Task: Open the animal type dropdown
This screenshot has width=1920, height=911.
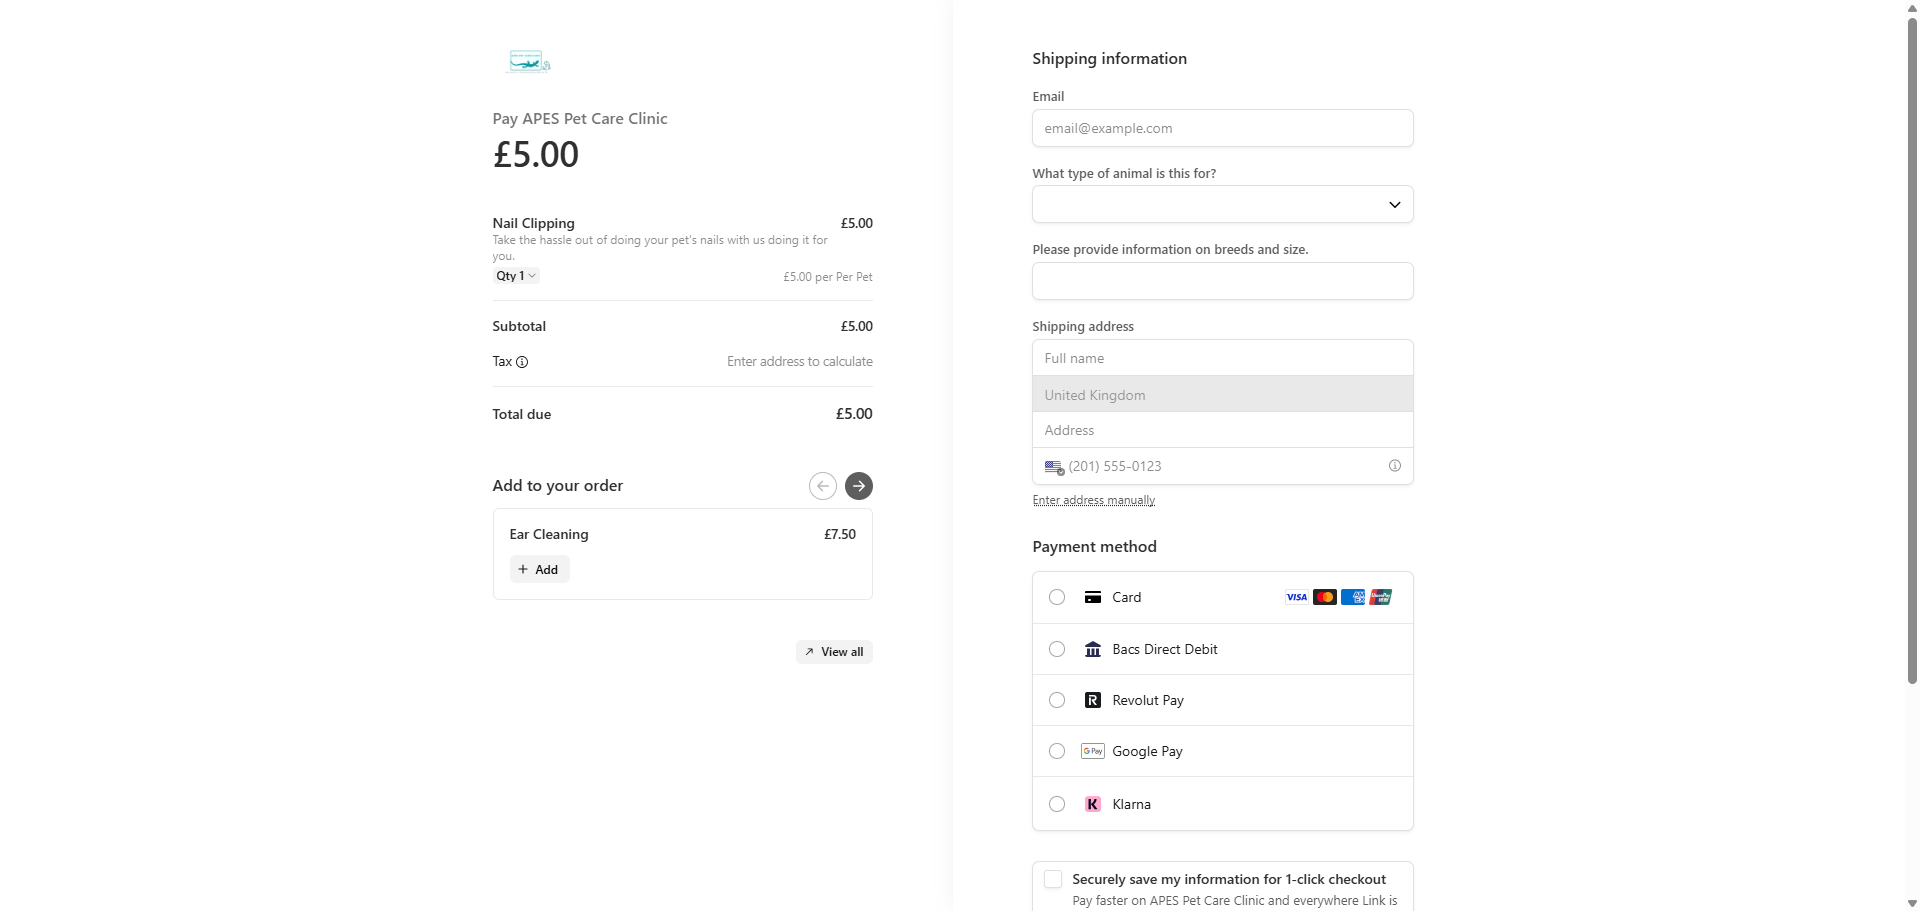Action: (x=1222, y=204)
